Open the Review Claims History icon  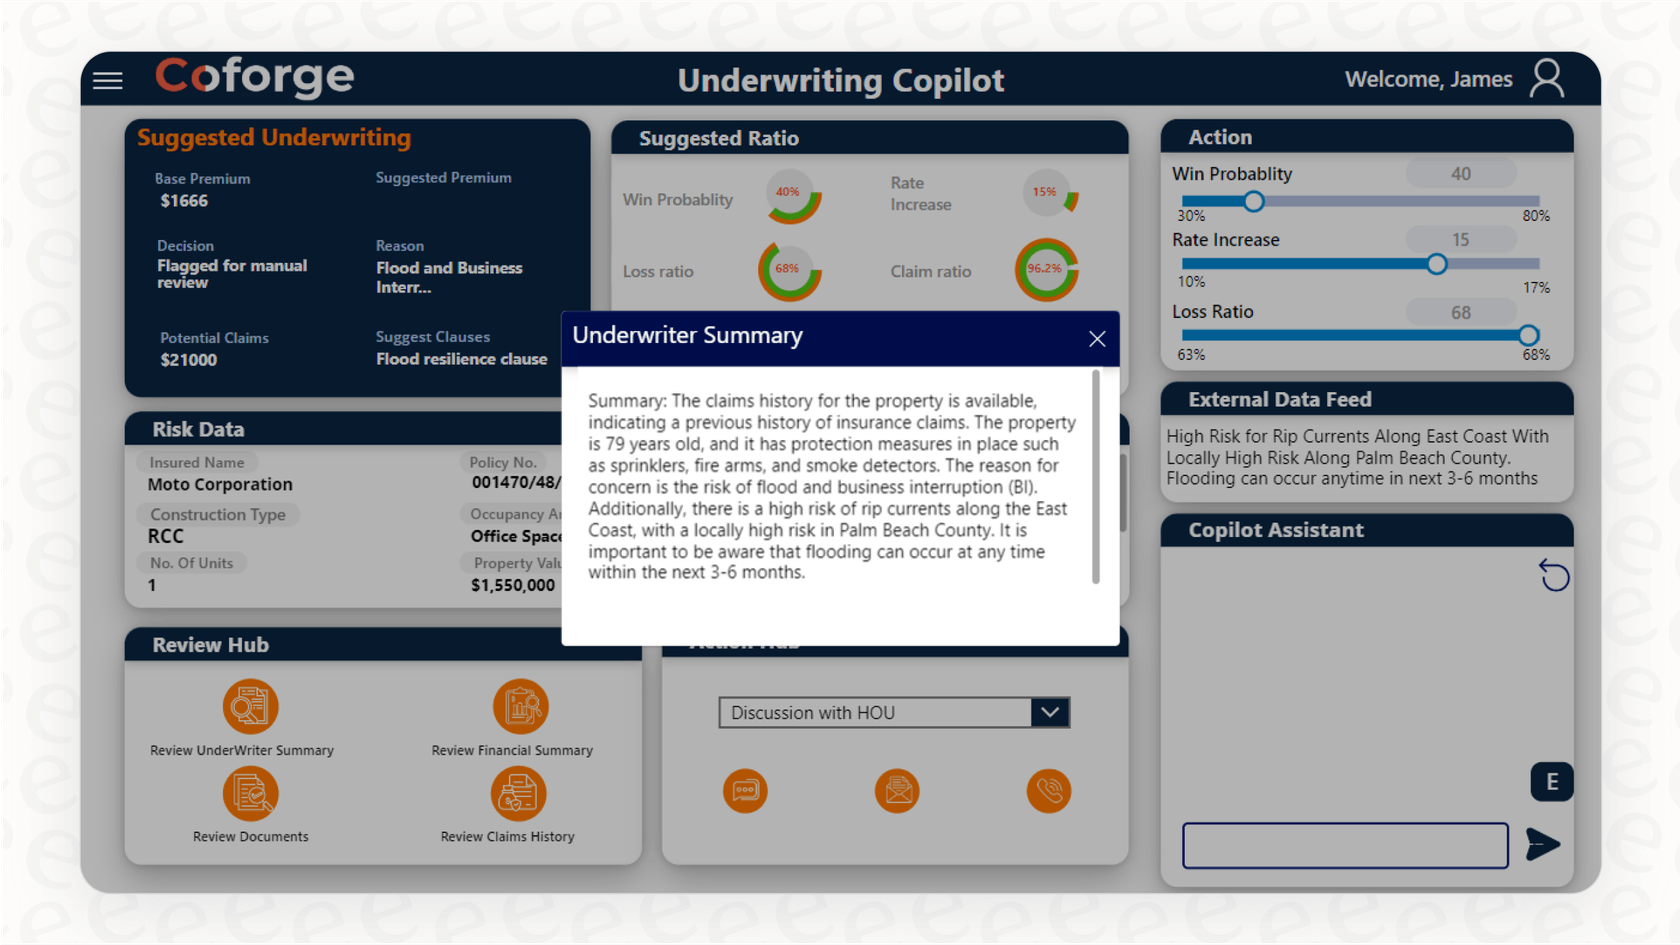pyautogui.click(x=519, y=792)
